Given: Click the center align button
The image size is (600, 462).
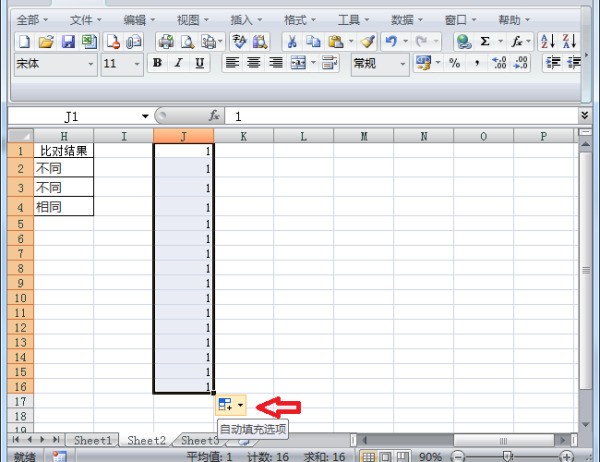Looking at the screenshot, I should tap(253, 63).
